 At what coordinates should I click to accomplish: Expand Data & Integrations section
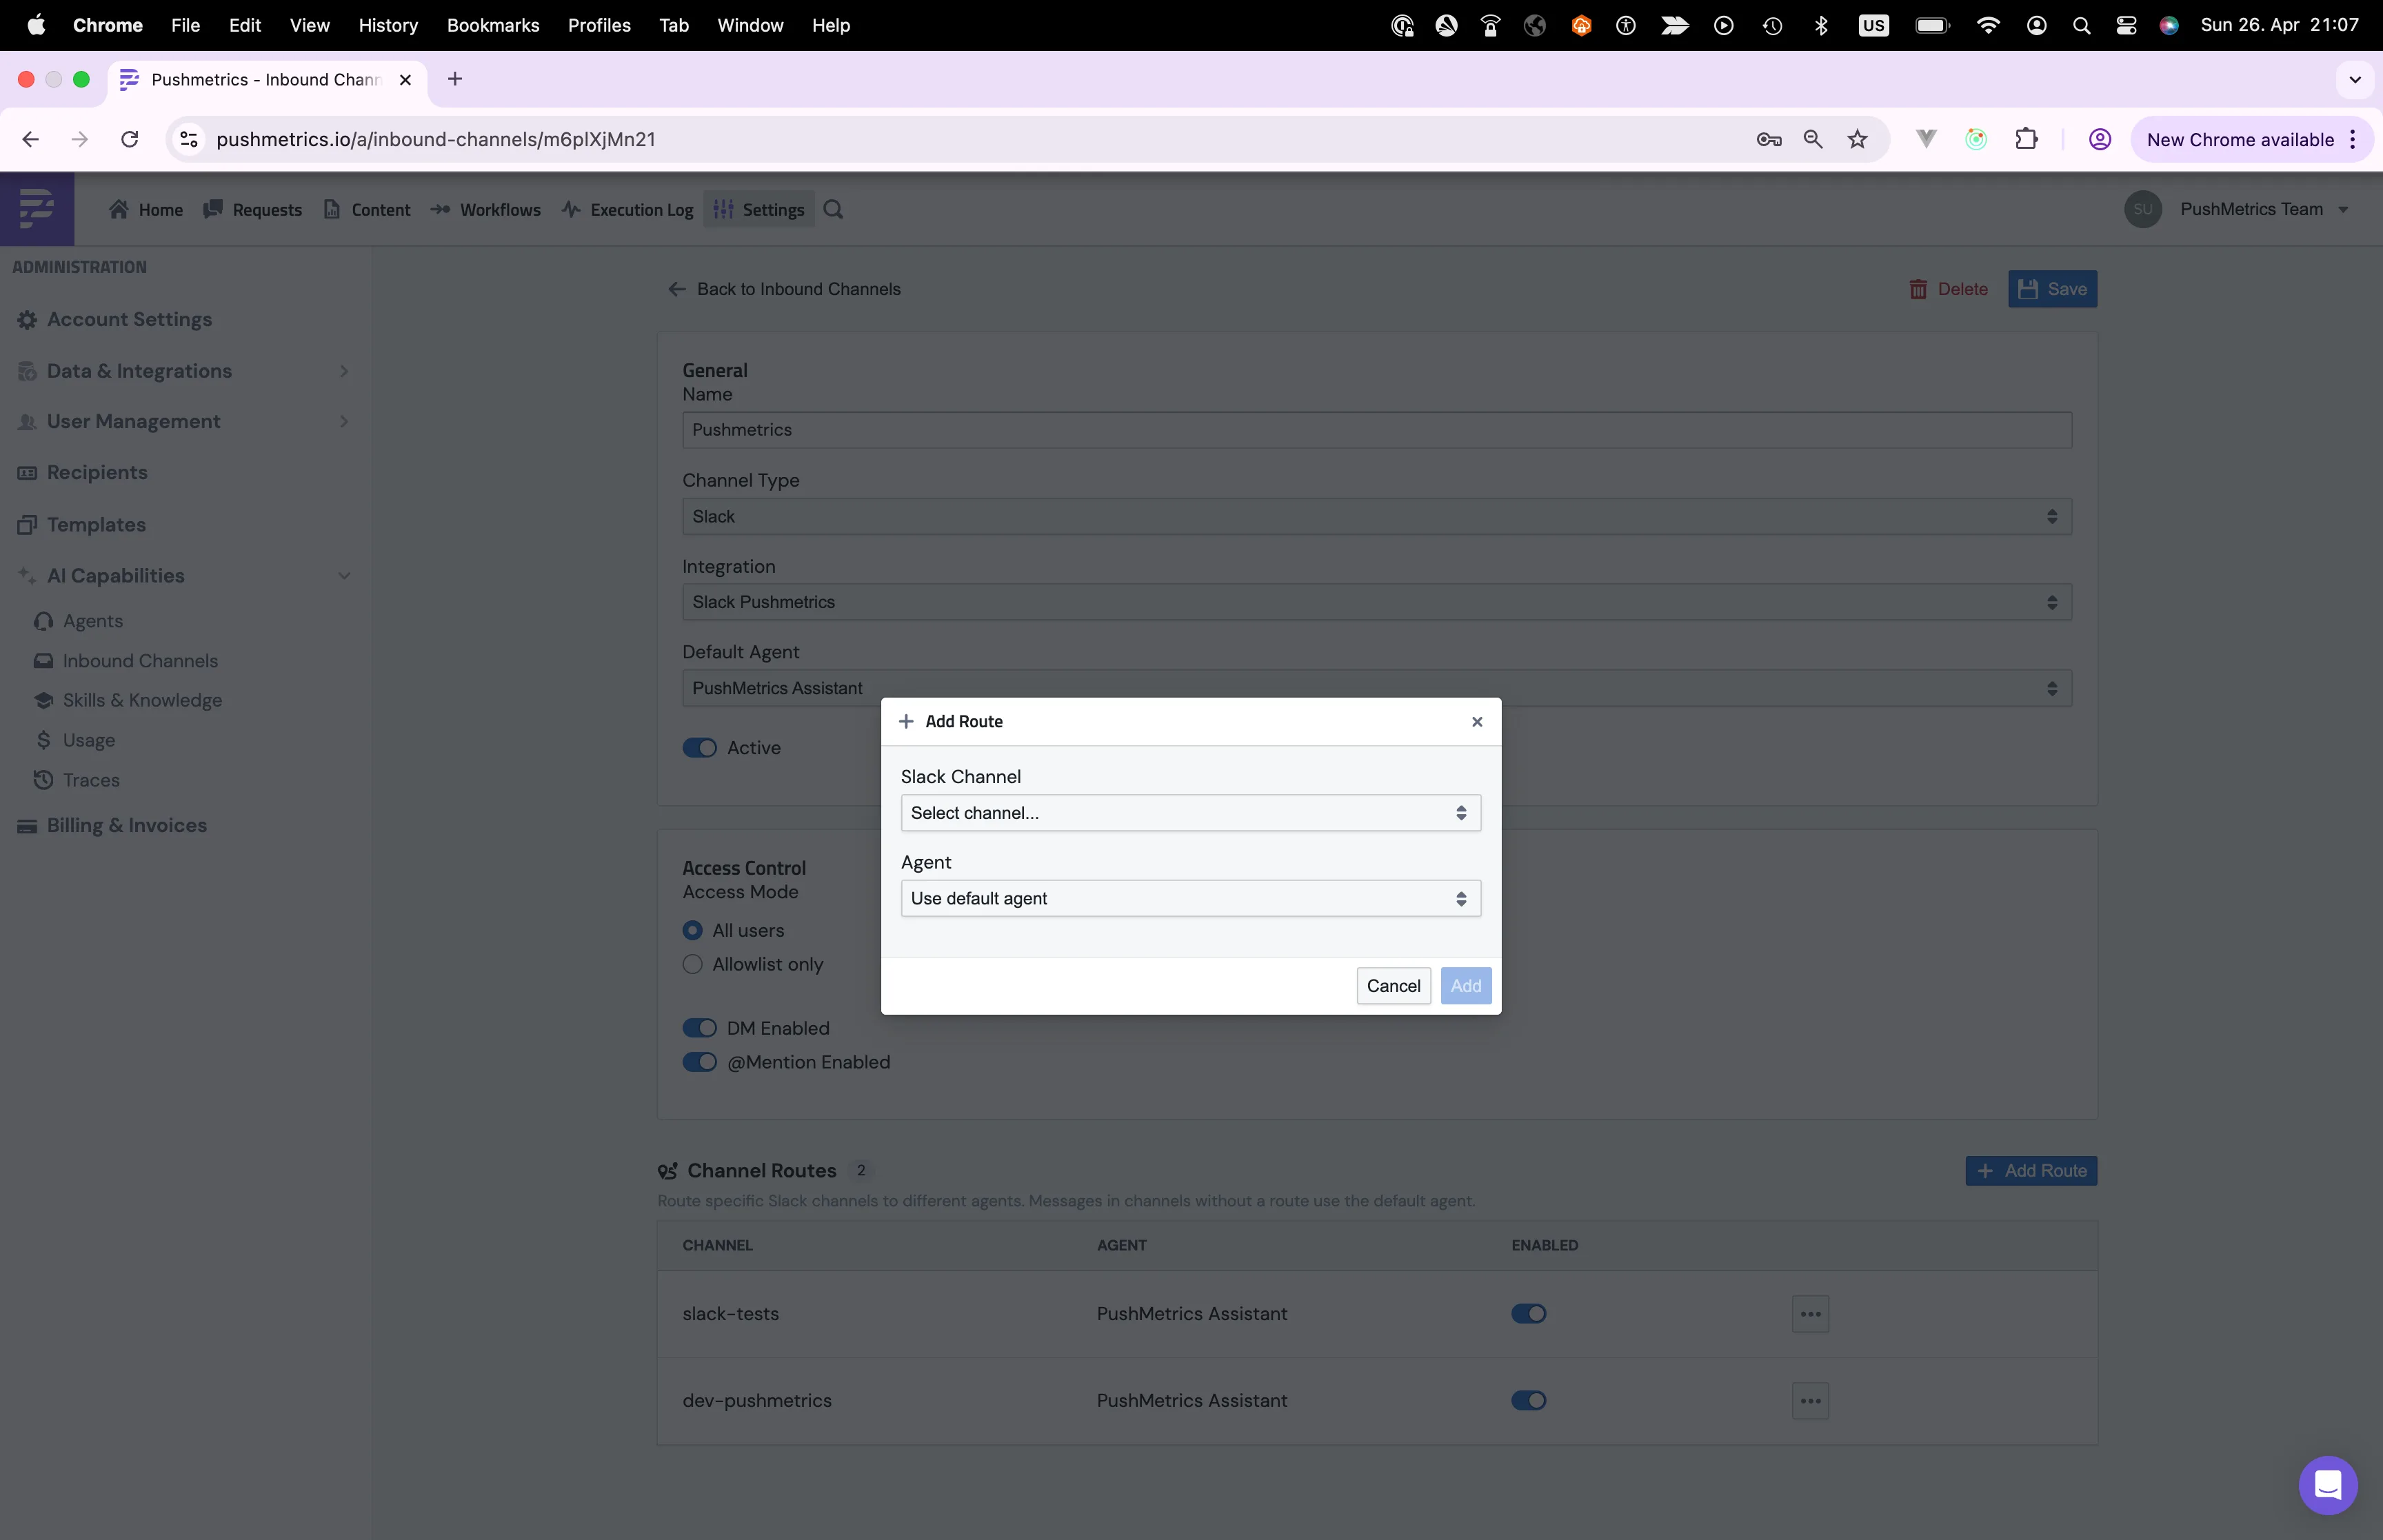pos(184,371)
